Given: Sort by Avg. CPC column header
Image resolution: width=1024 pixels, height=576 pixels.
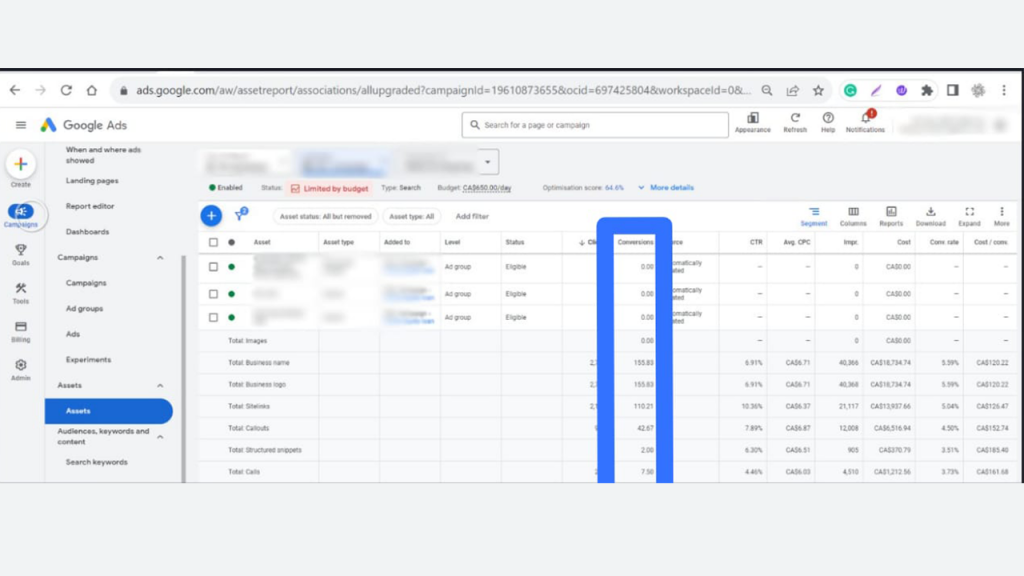Looking at the screenshot, I should [x=797, y=242].
